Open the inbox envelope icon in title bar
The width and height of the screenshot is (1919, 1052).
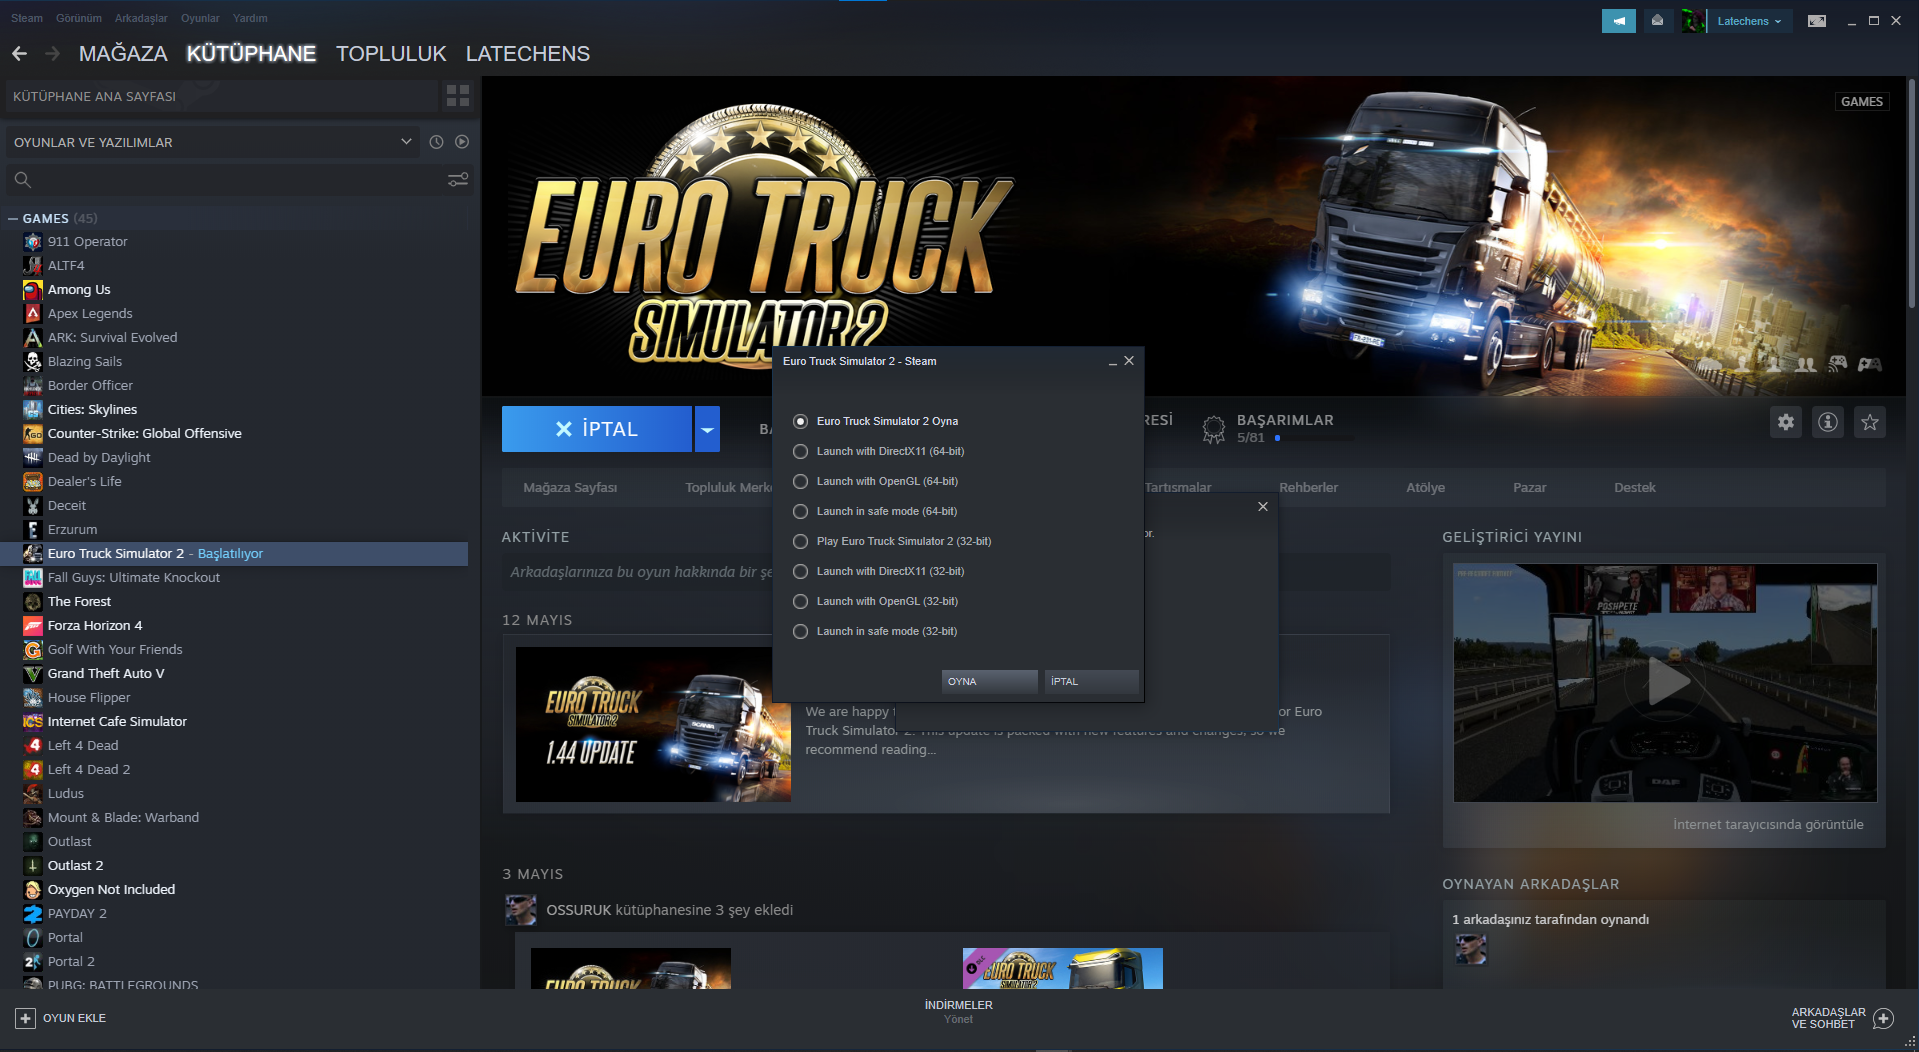[1657, 21]
